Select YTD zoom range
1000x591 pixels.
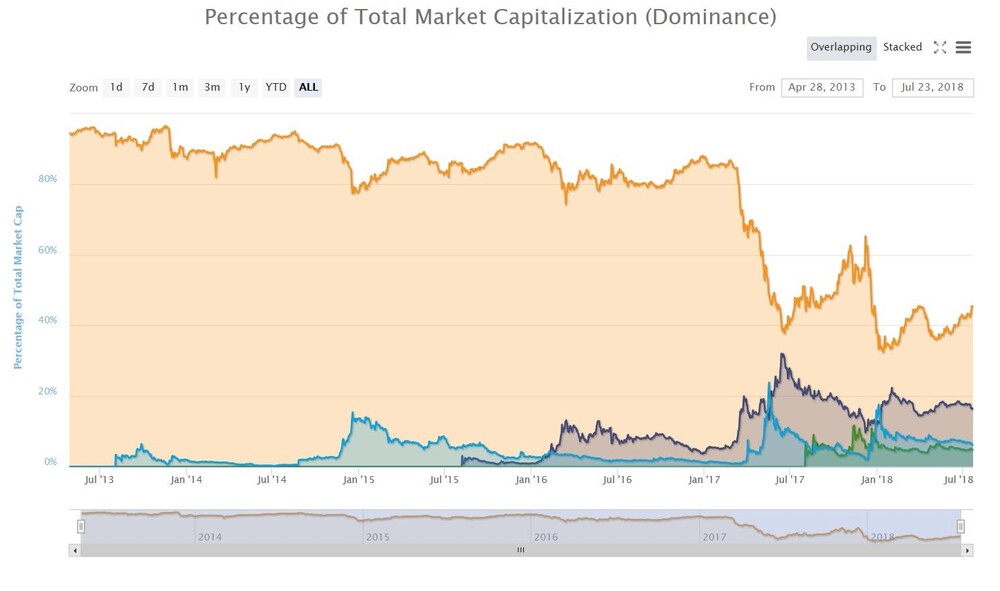coord(276,87)
